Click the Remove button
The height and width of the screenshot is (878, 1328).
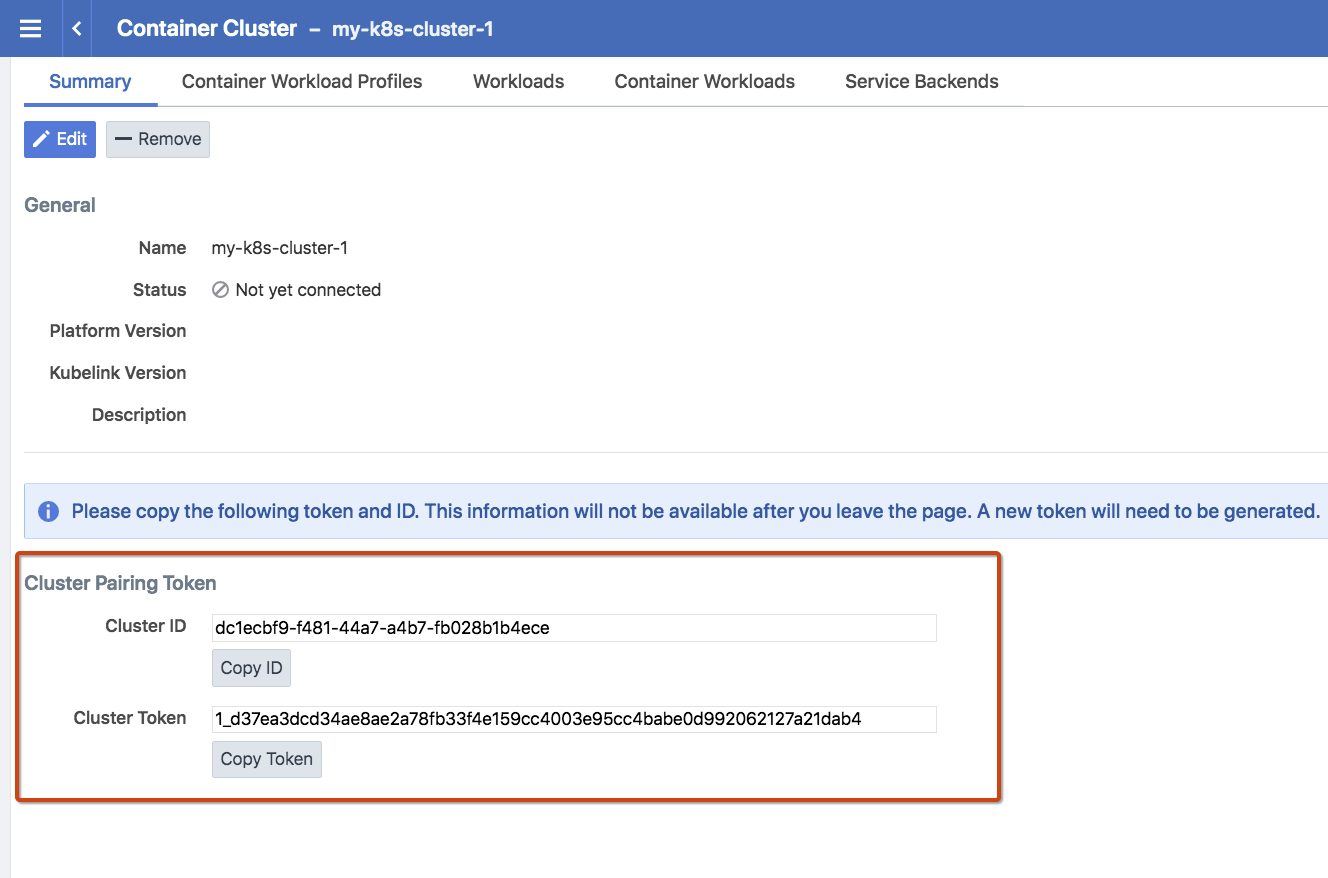click(x=157, y=139)
